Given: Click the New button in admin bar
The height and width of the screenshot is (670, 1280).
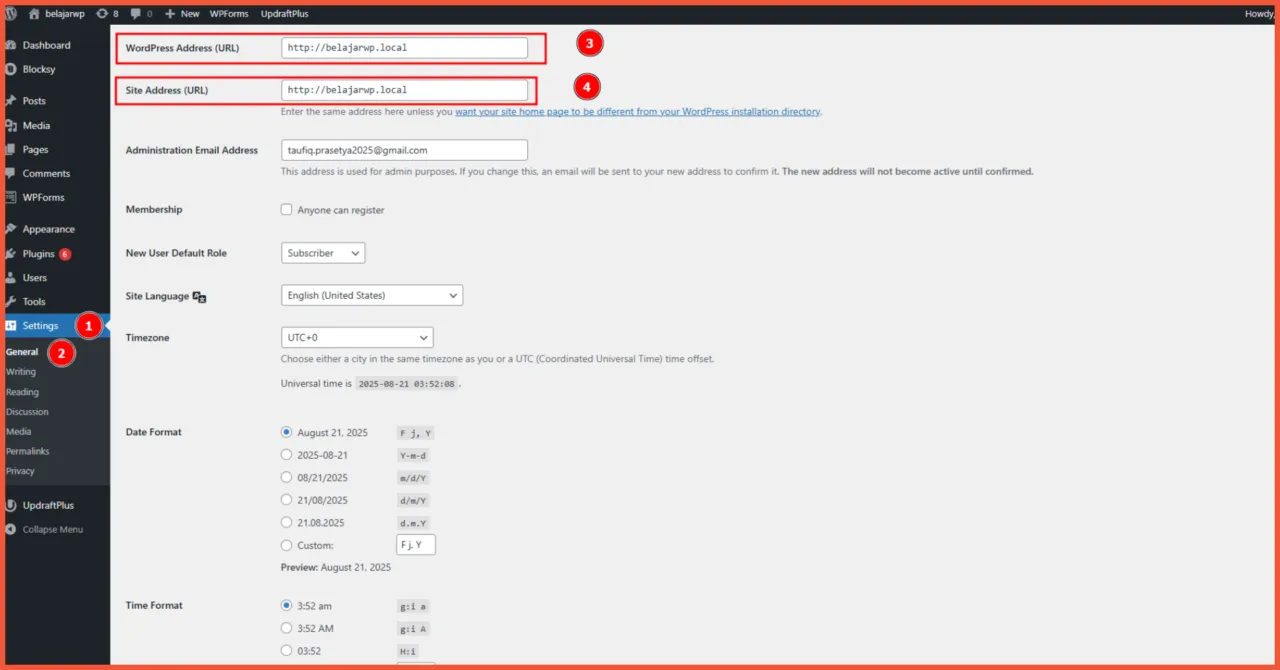Looking at the screenshot, I should 182,14.
